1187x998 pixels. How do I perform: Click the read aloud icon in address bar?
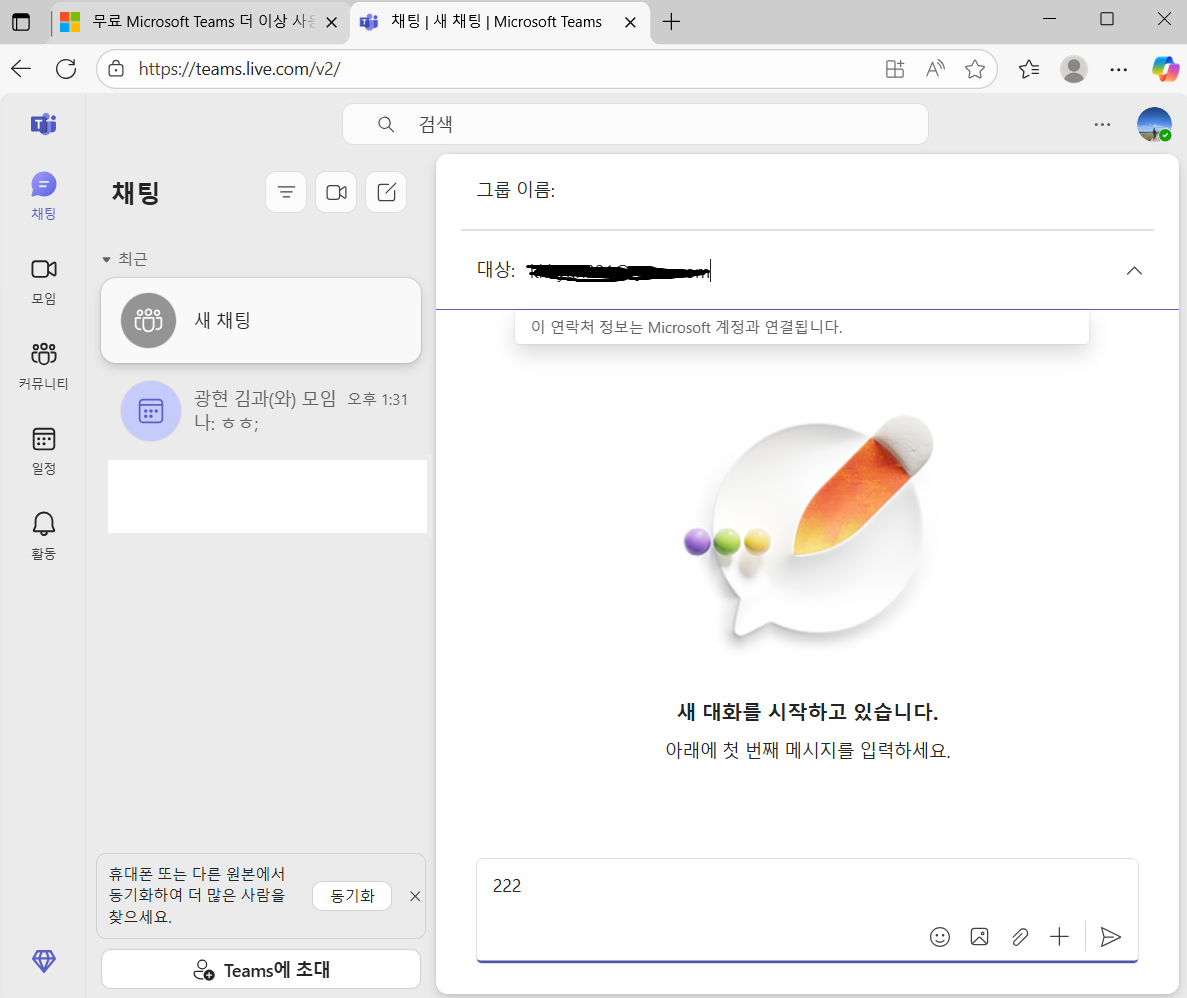(x=936, y=69)
